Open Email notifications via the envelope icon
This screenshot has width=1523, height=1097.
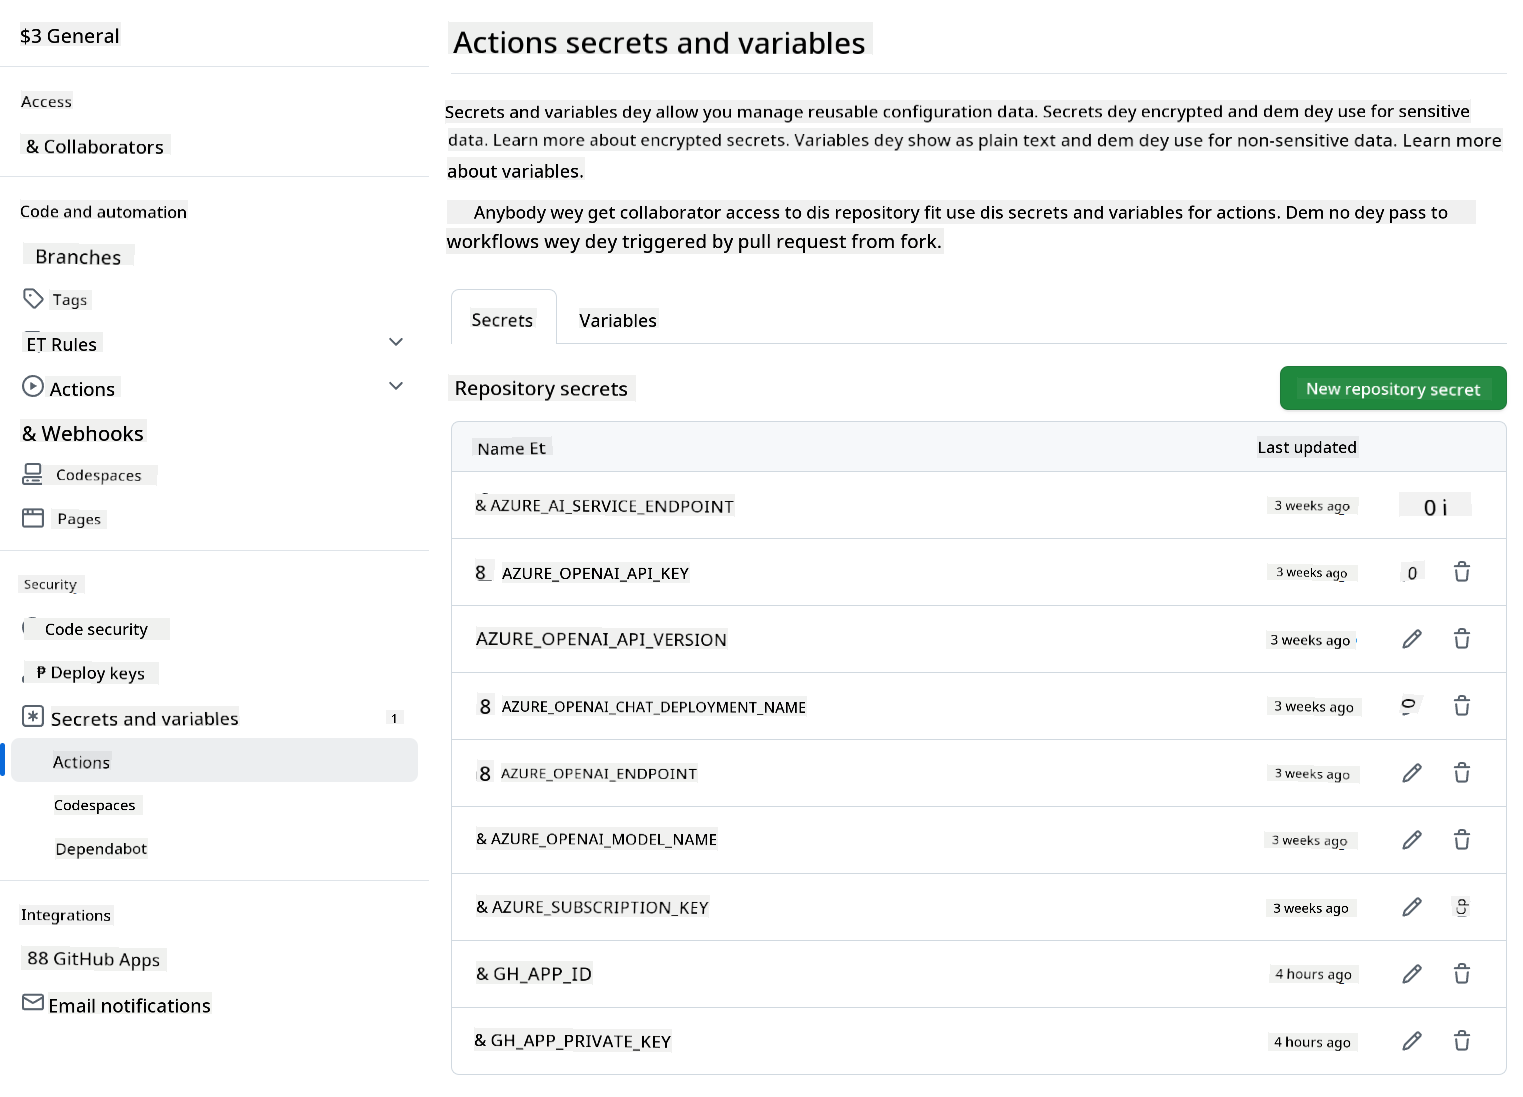[x=31, y=1003]
